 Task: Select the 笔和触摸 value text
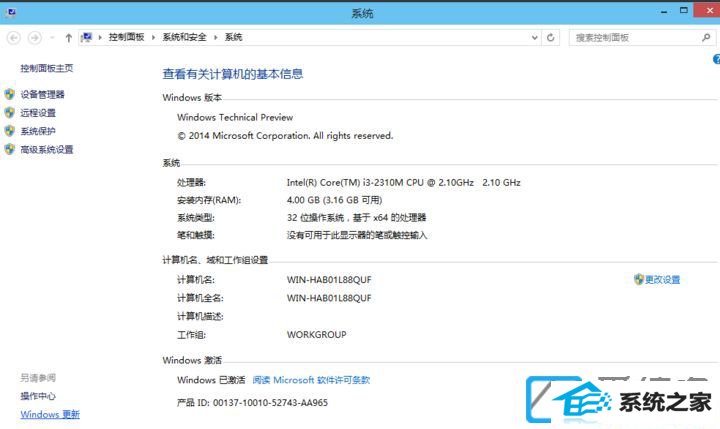click(357, 235)
